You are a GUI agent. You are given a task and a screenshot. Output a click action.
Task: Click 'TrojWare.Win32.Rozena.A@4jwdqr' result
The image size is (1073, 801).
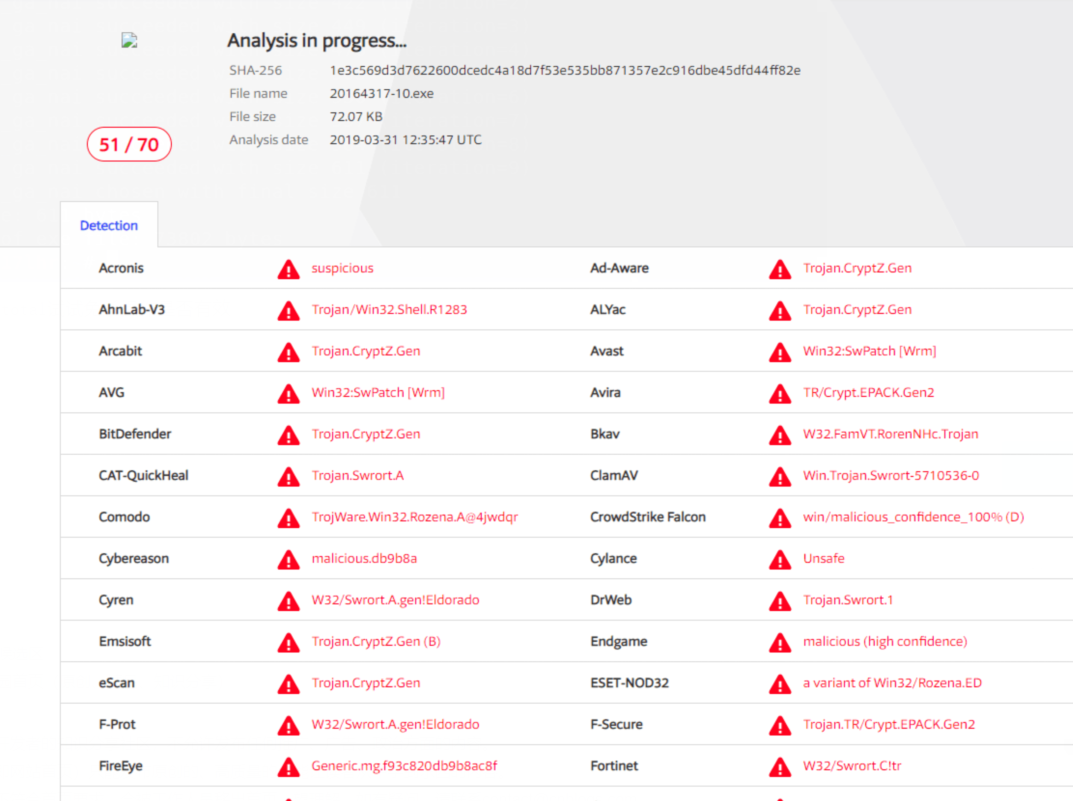pyautogui.click(x=415, y=517)
